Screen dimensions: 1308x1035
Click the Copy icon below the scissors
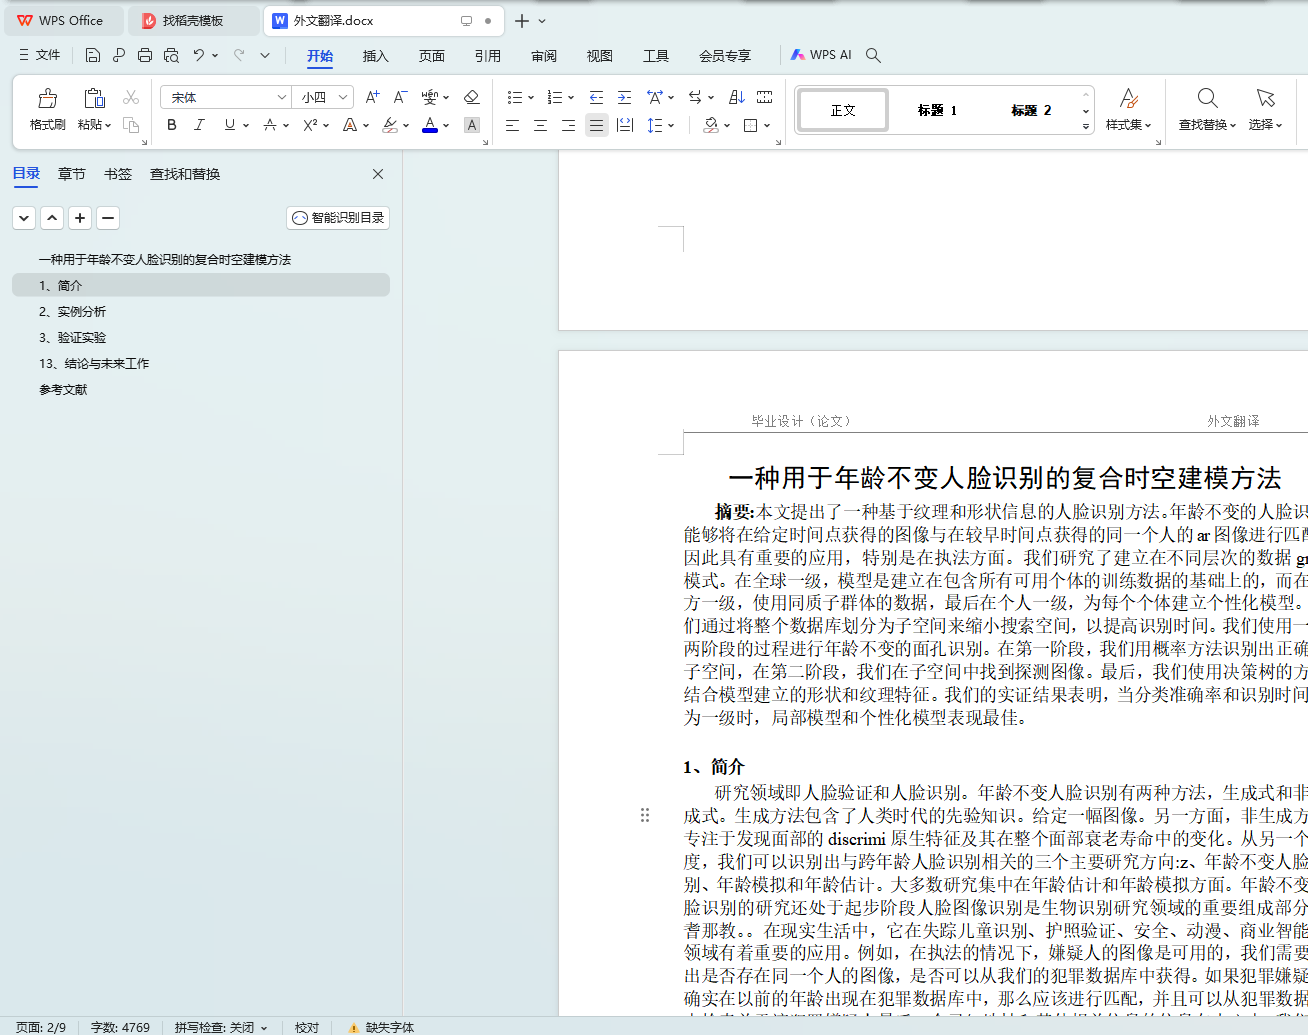(x=131, y=125)
